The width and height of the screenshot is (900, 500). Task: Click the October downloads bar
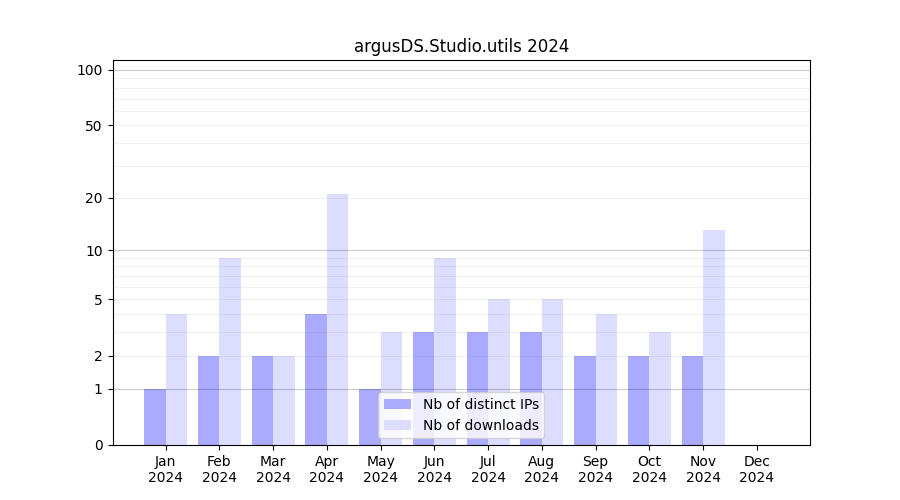coord(660,388)
